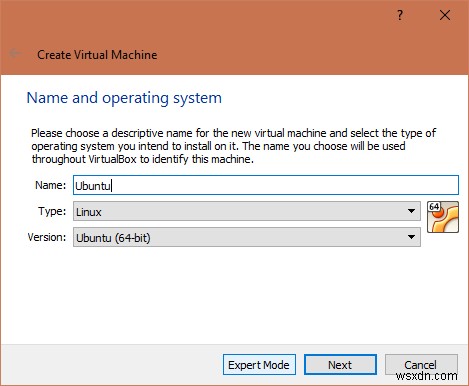Viewport: 469px width, 386px height.
Task: Proceed with the Next button
Action: tap(340, 365)
